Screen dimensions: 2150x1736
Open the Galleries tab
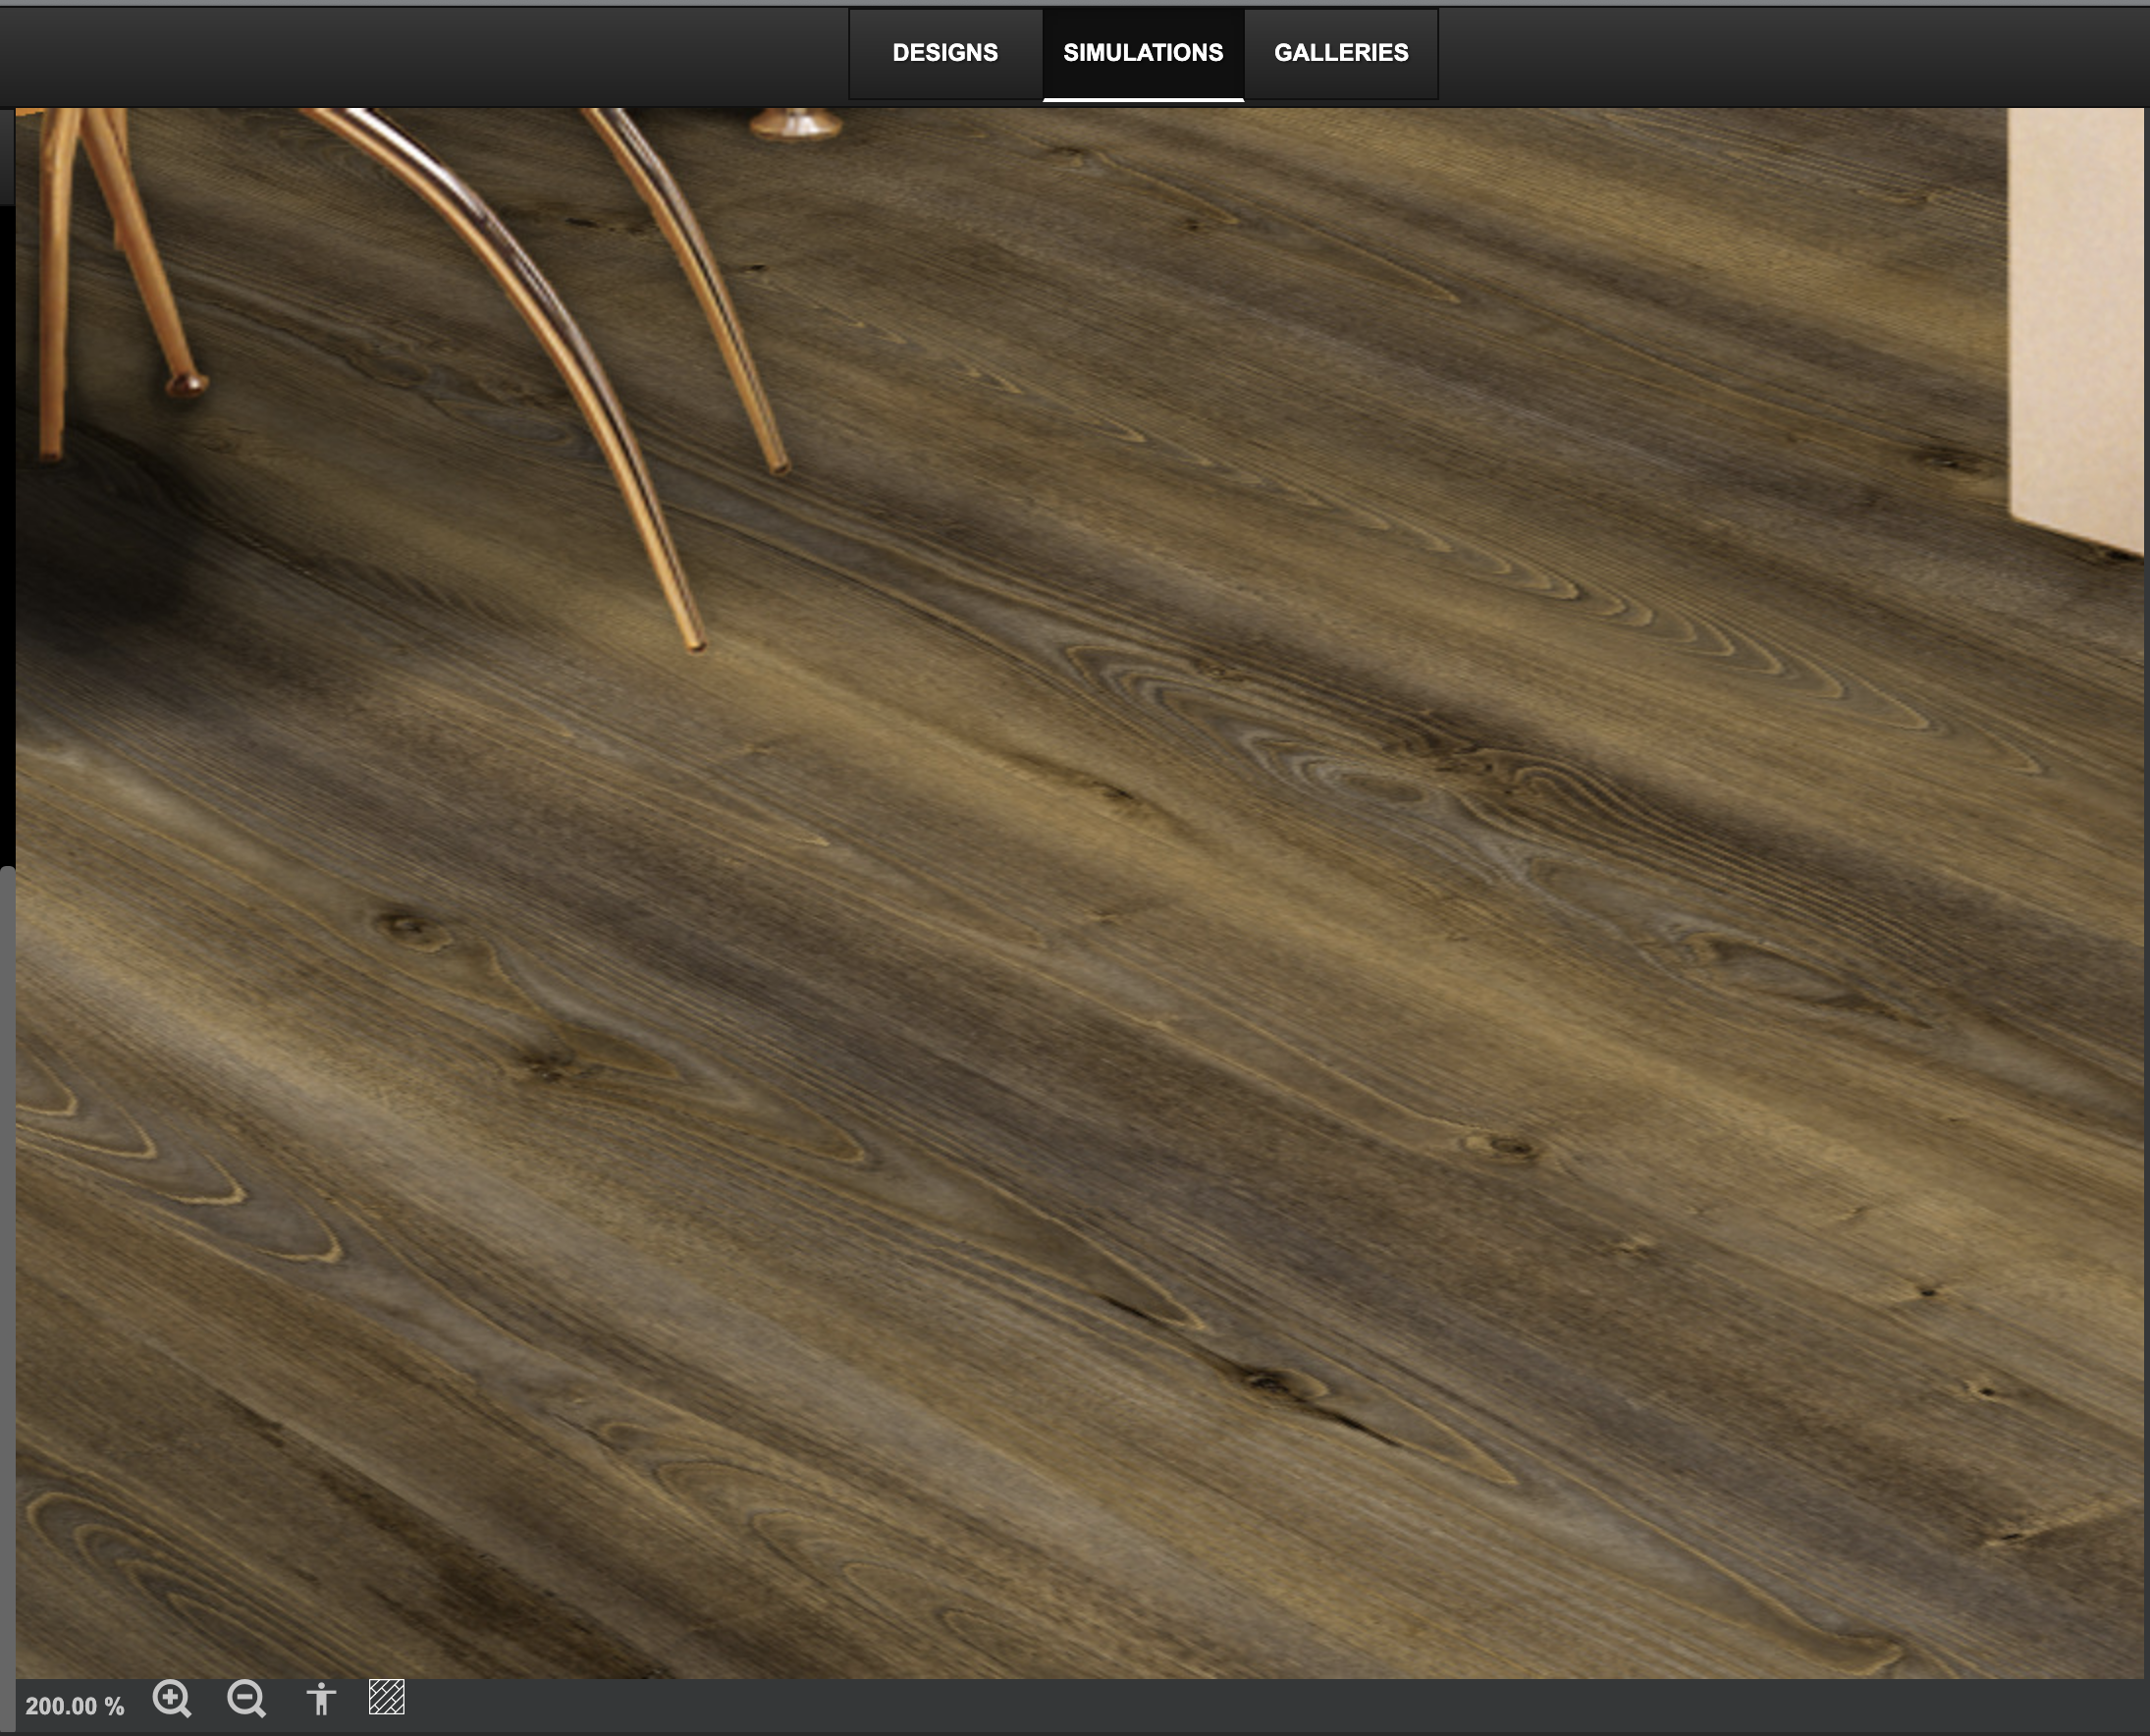[x=1340, y=53]
